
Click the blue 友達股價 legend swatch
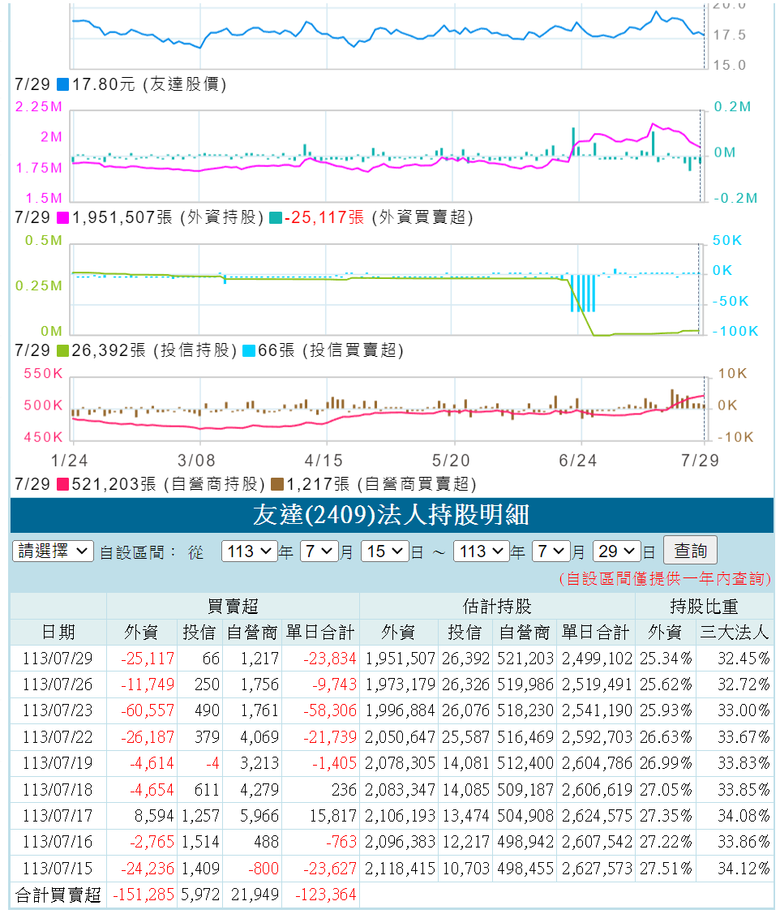point(63,85)
